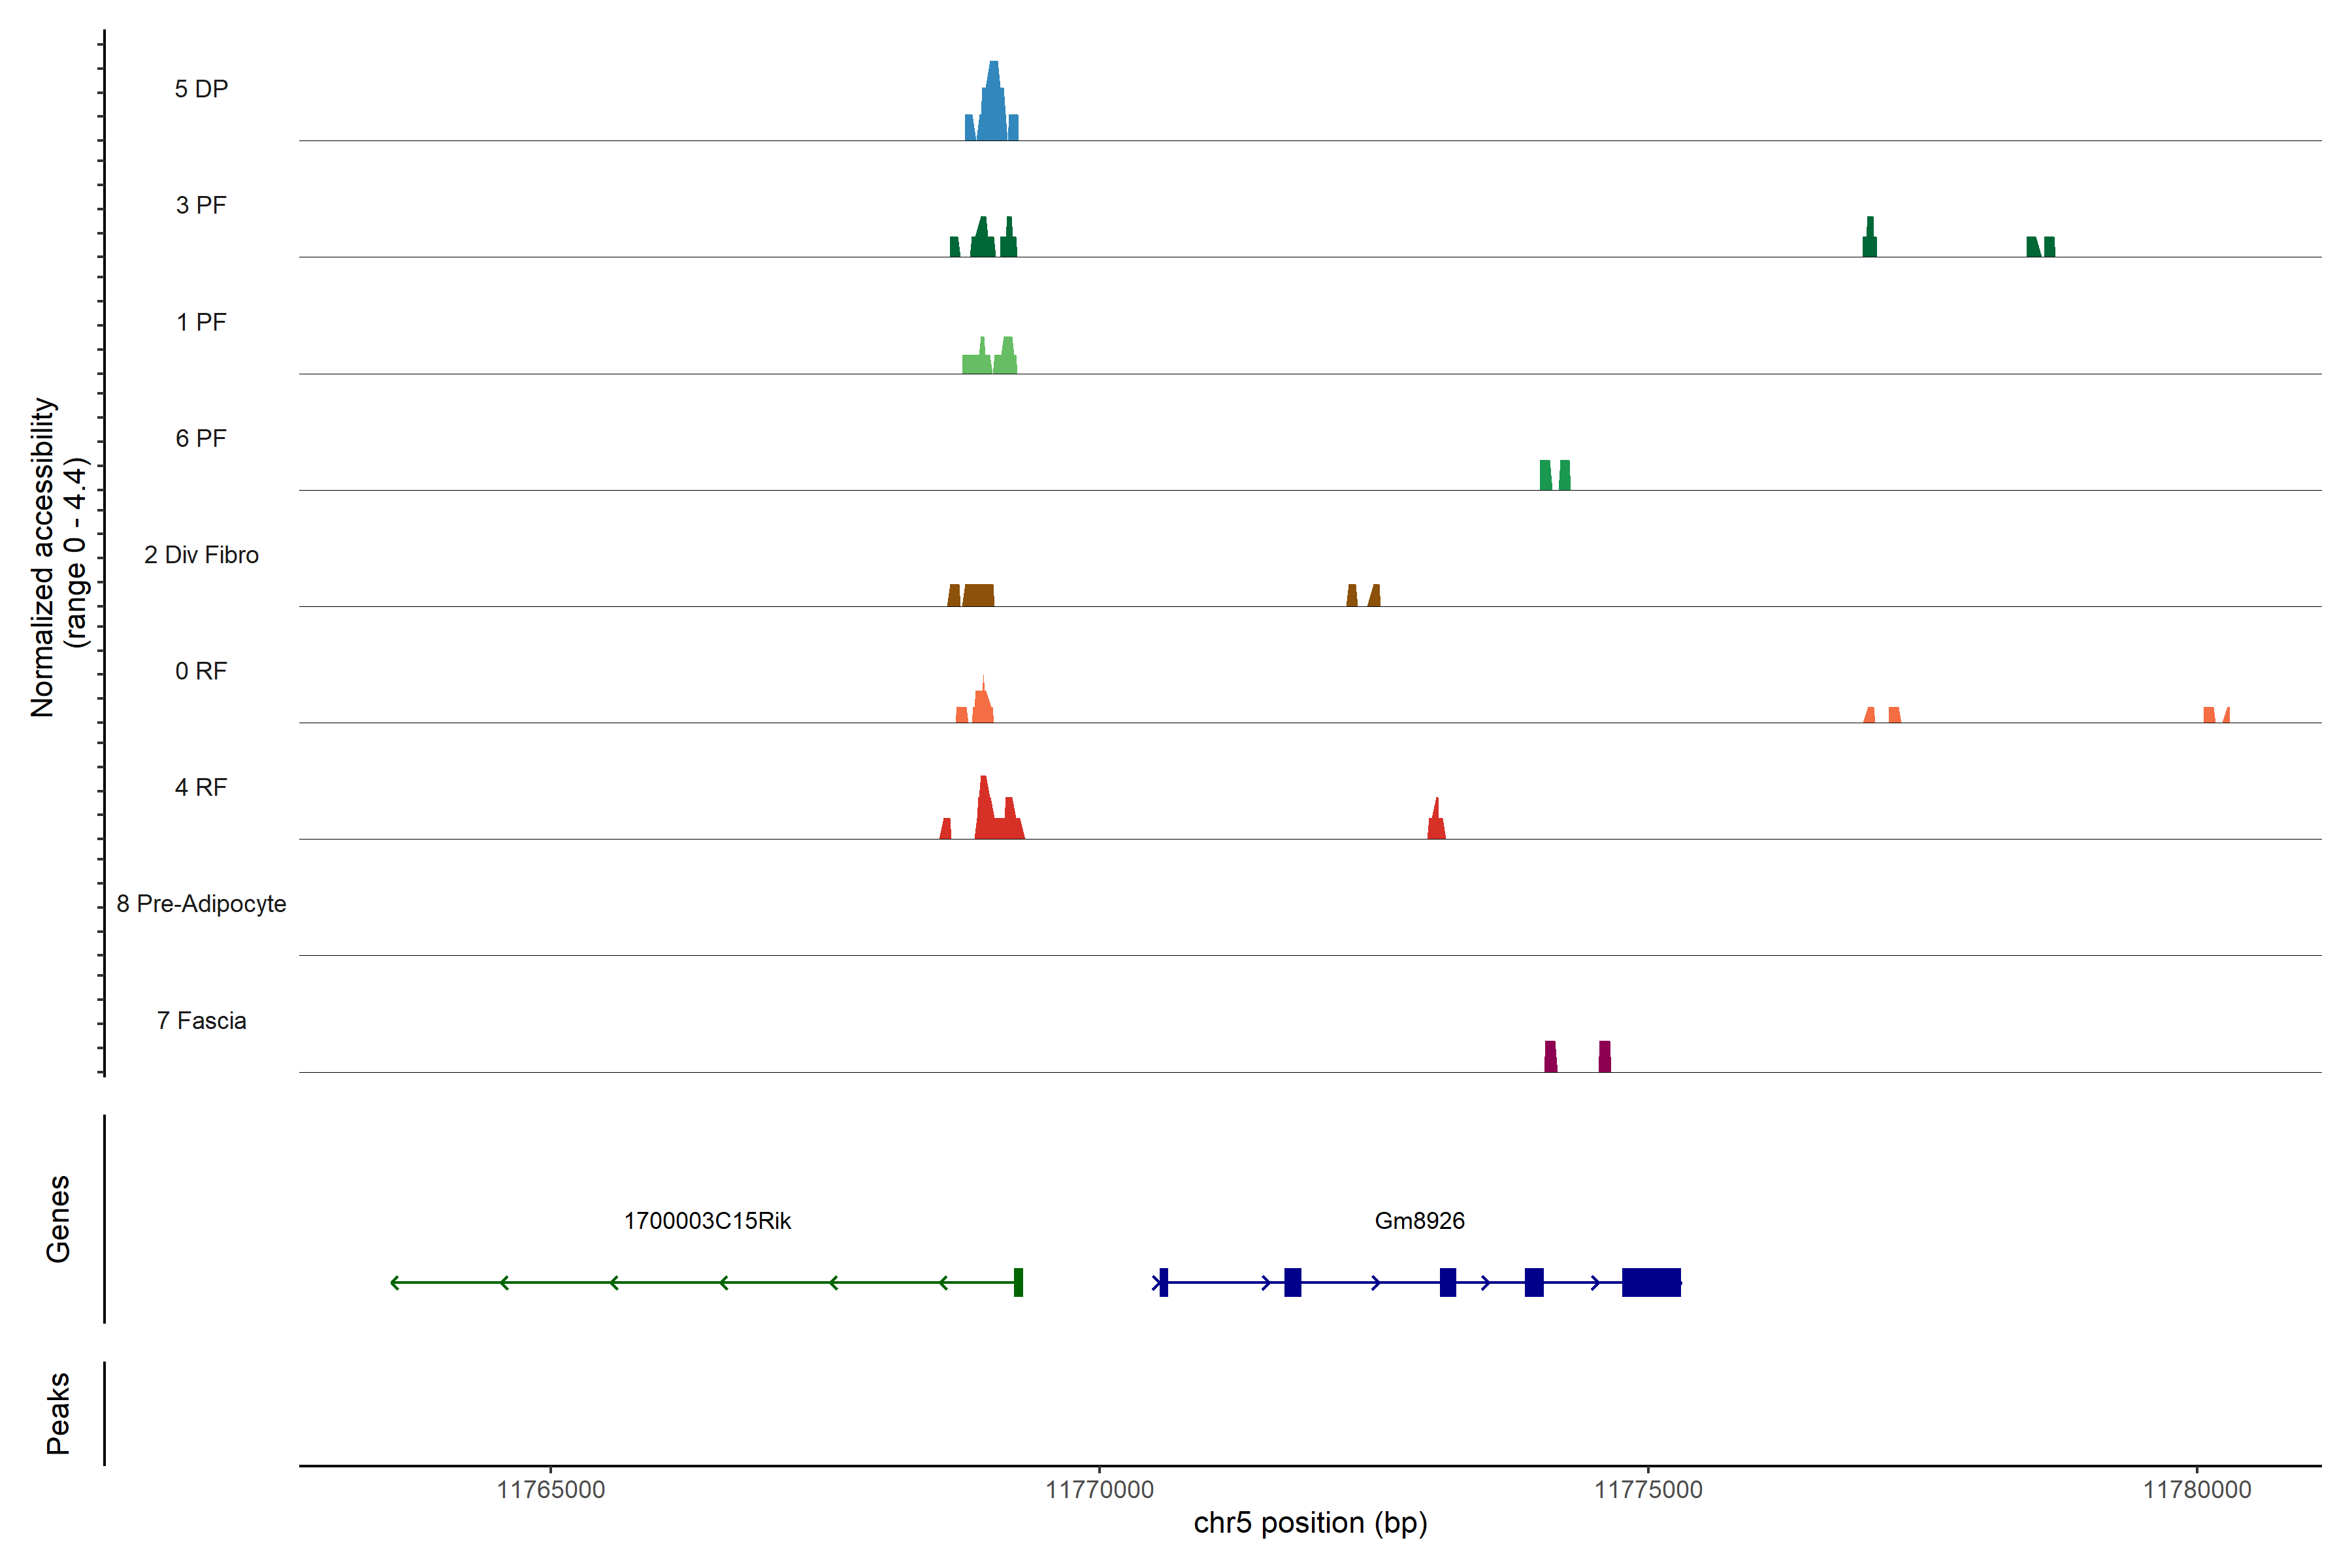2352x1568 pixels.
Task: Click the chr5 position axis title
Action: tap(1310, 1523)
